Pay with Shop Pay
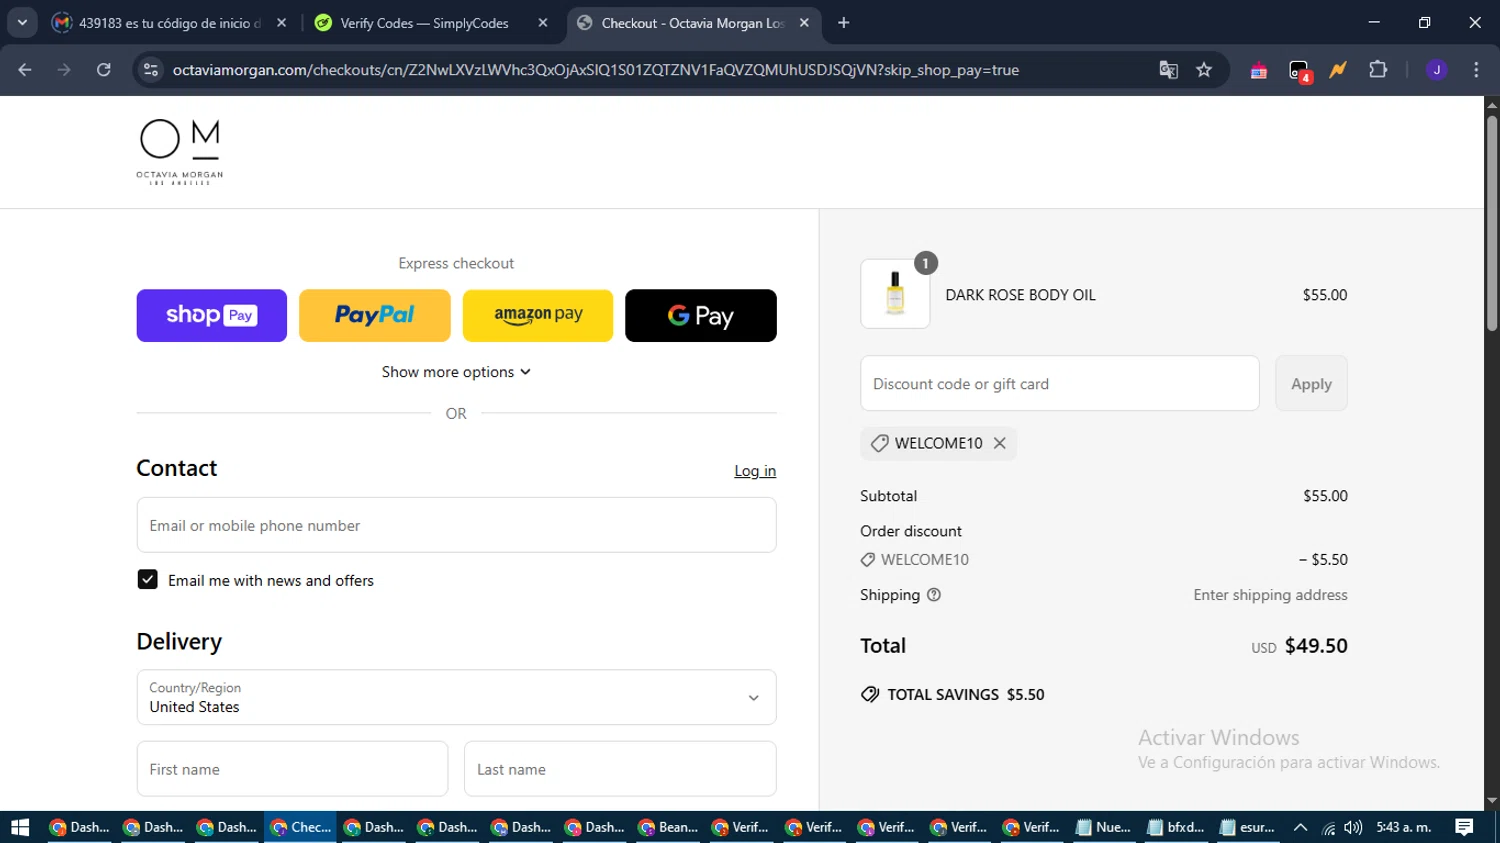This screenshot has height=843, width=1500. click(212, 315)
